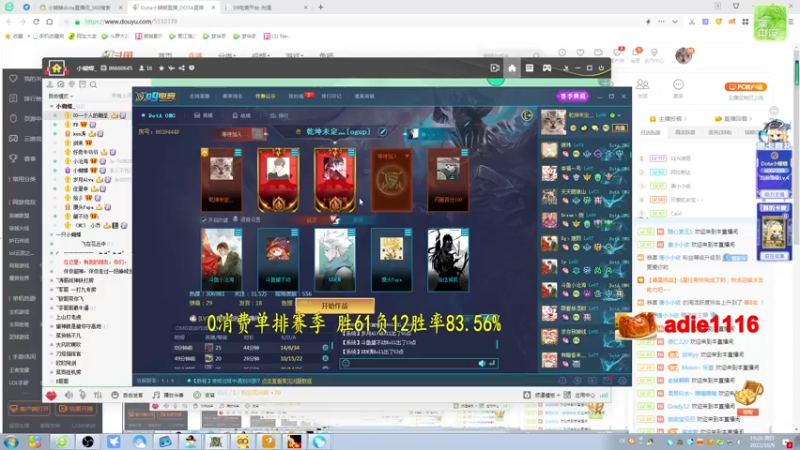800x450 pixels.
Task: Click the star favorite icon in YY title bar
Action: click(162, 68)
